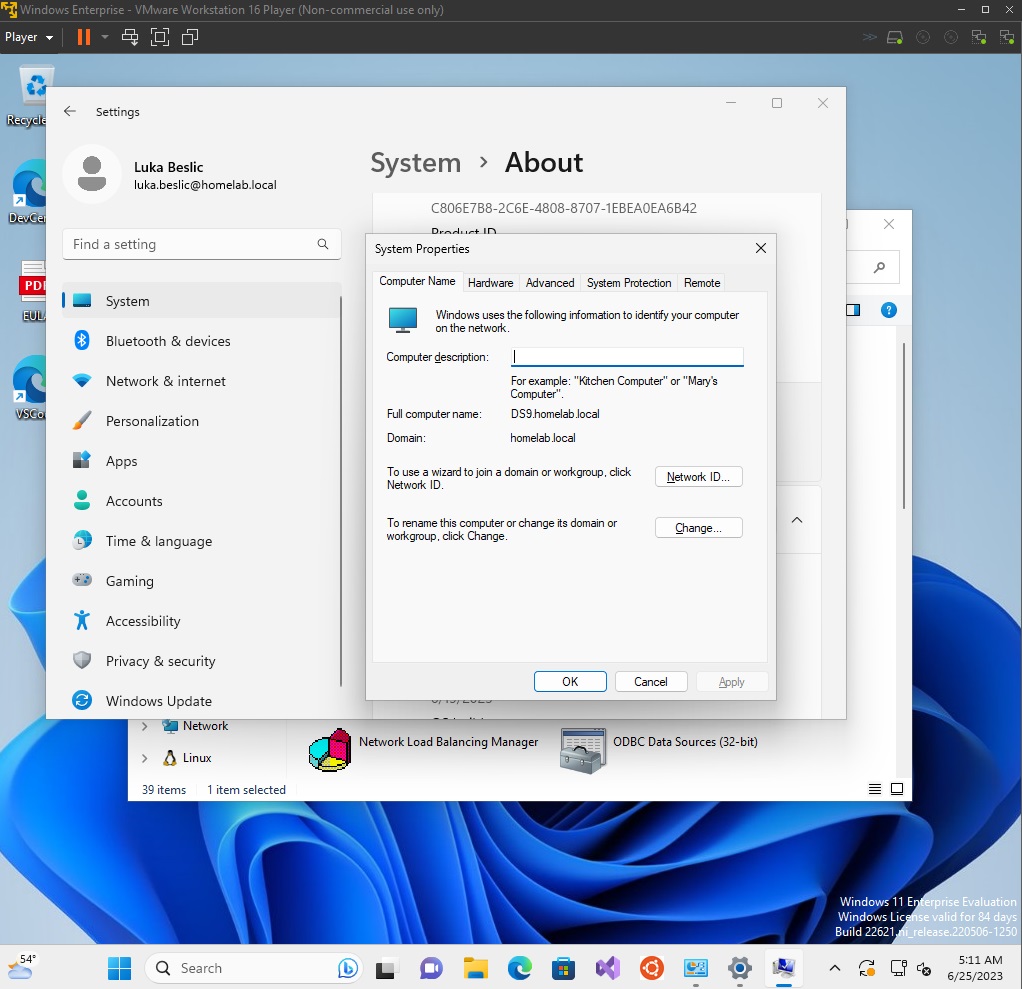
Task: Open Gaming settings
Action: click(x=201, y=581)
